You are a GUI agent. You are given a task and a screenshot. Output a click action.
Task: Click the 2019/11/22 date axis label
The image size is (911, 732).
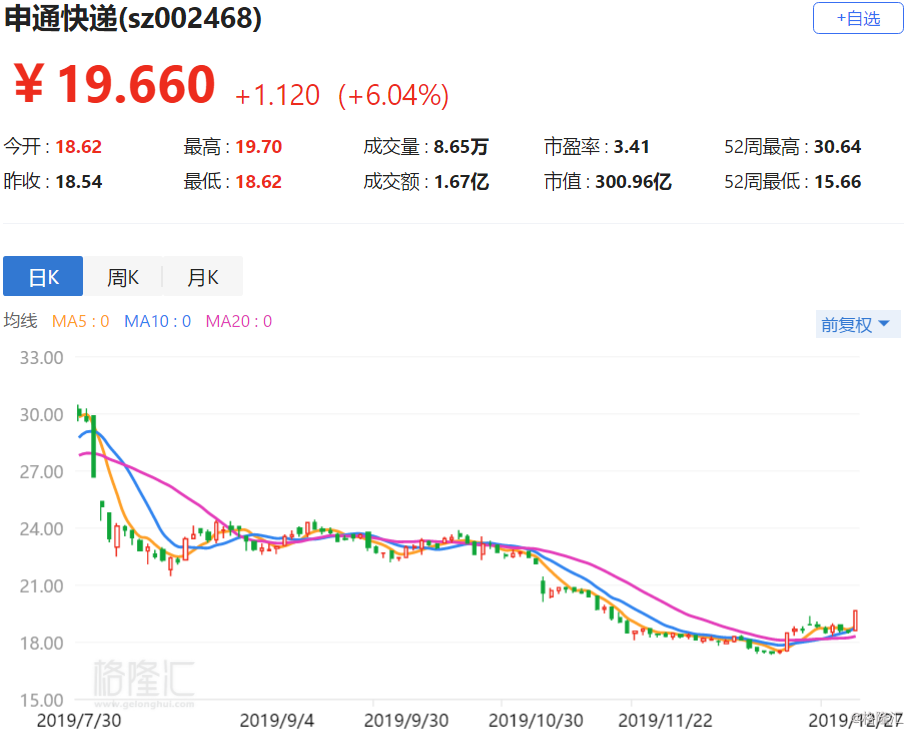click(665, 720)
